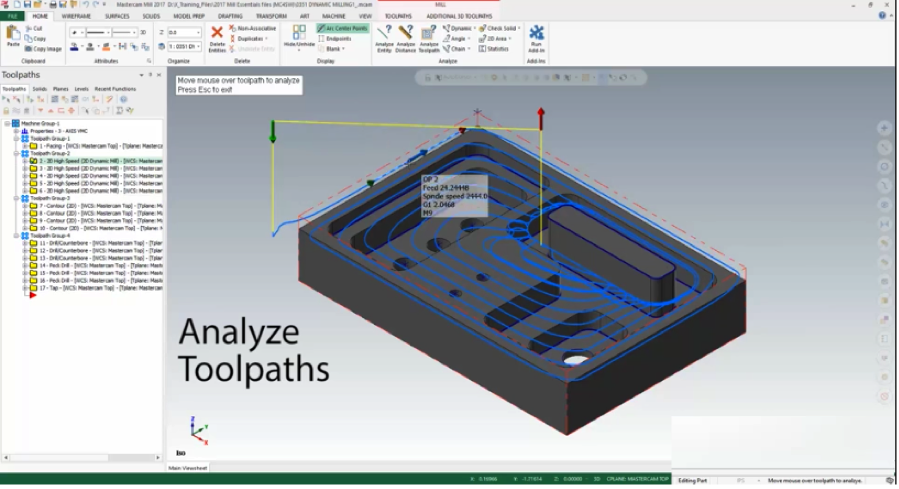Toggle the 3D mode indicator in Attributes
The height and width of the screenshot is (489, 899).
143,33
